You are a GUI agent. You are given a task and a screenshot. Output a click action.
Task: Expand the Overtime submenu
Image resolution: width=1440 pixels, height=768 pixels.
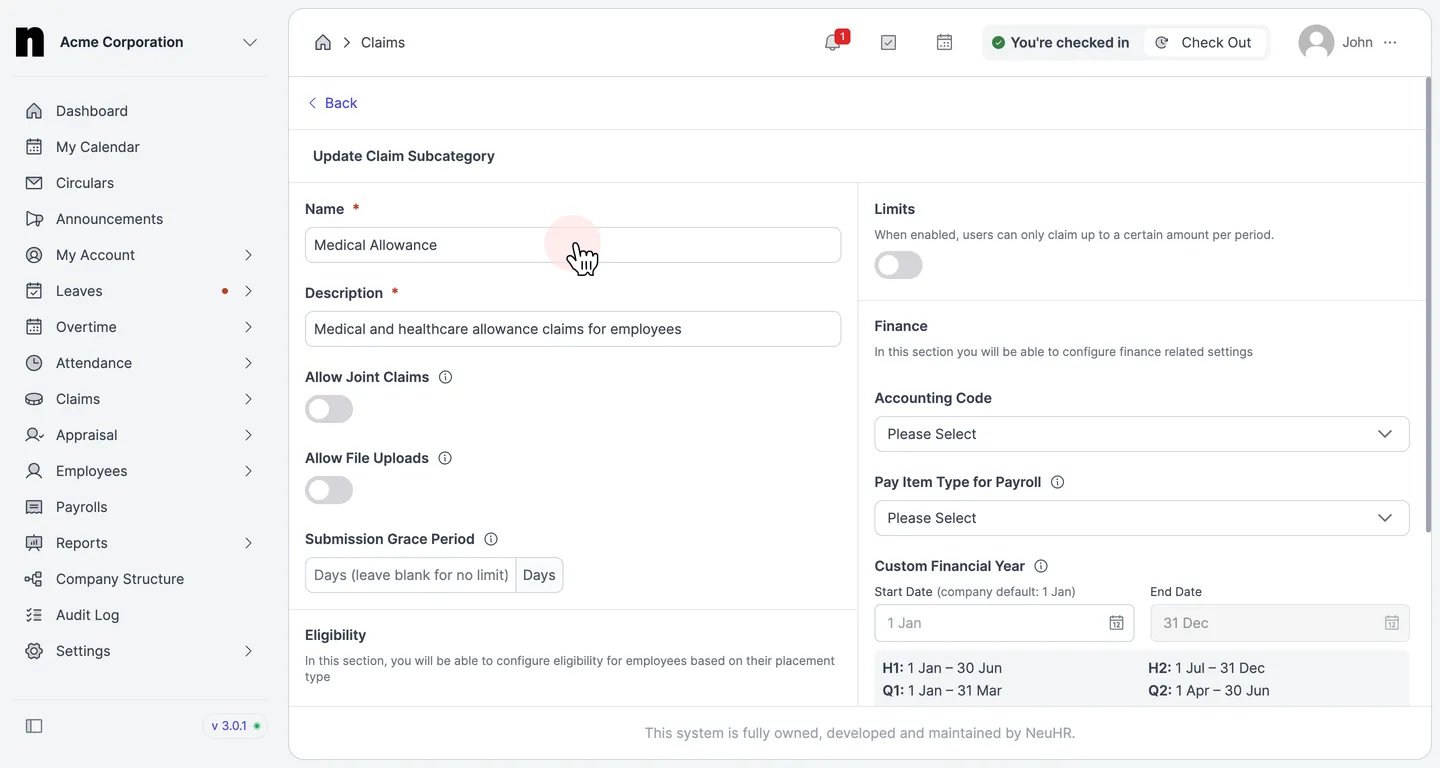(248, 327)
